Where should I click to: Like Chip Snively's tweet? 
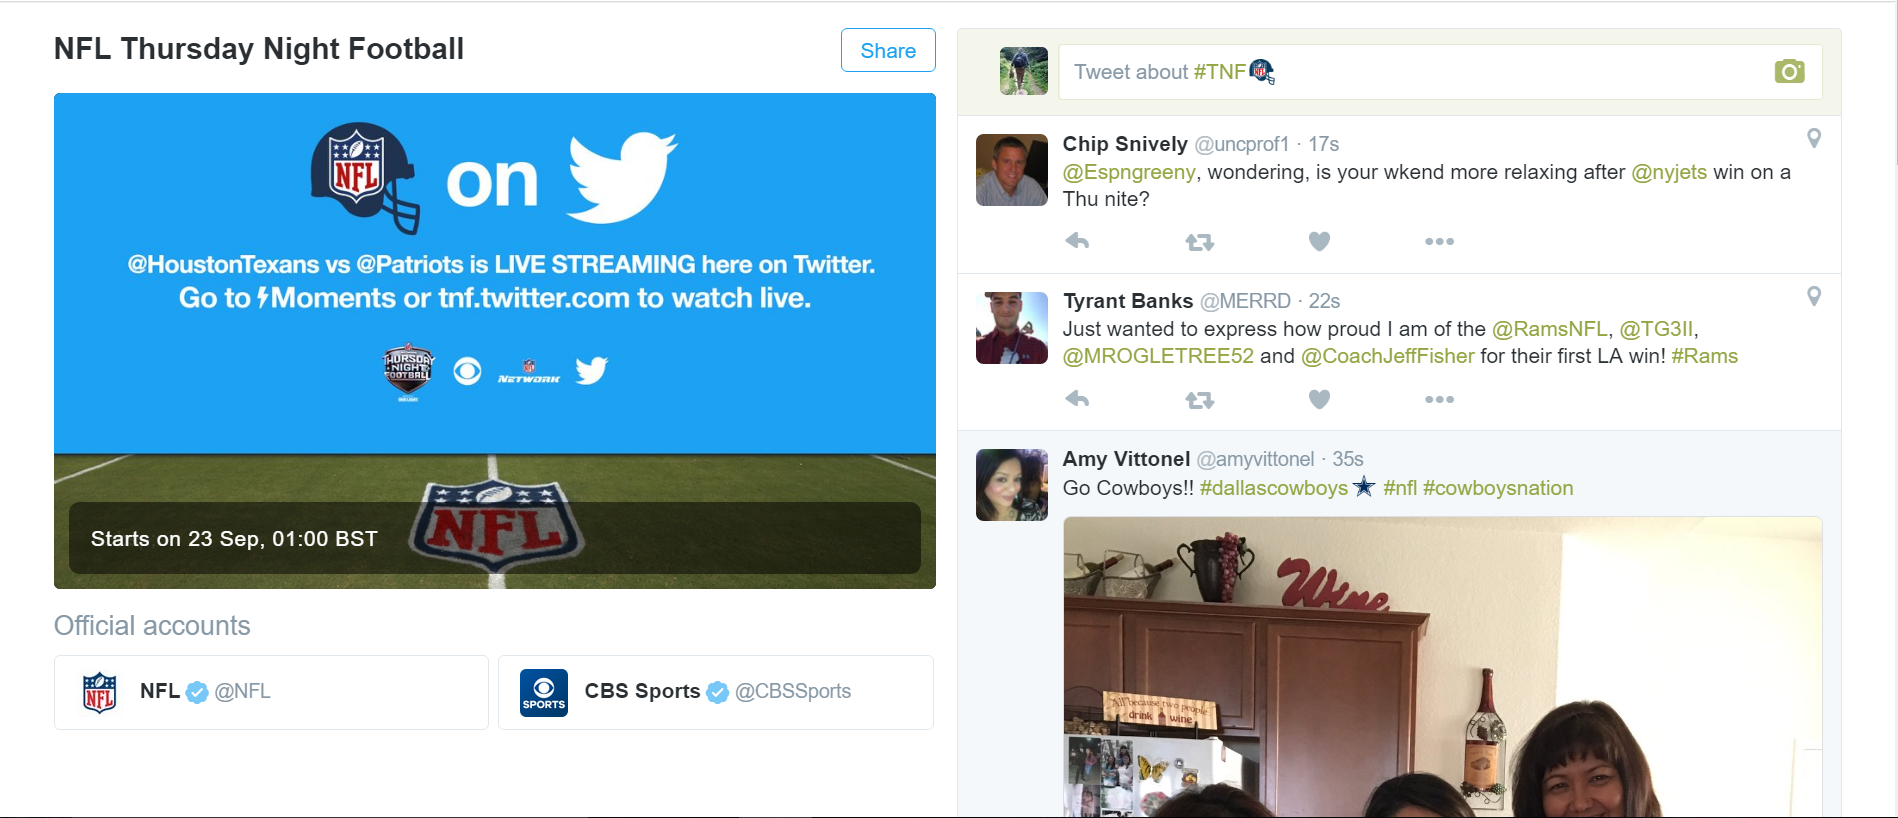[1320, 241]
